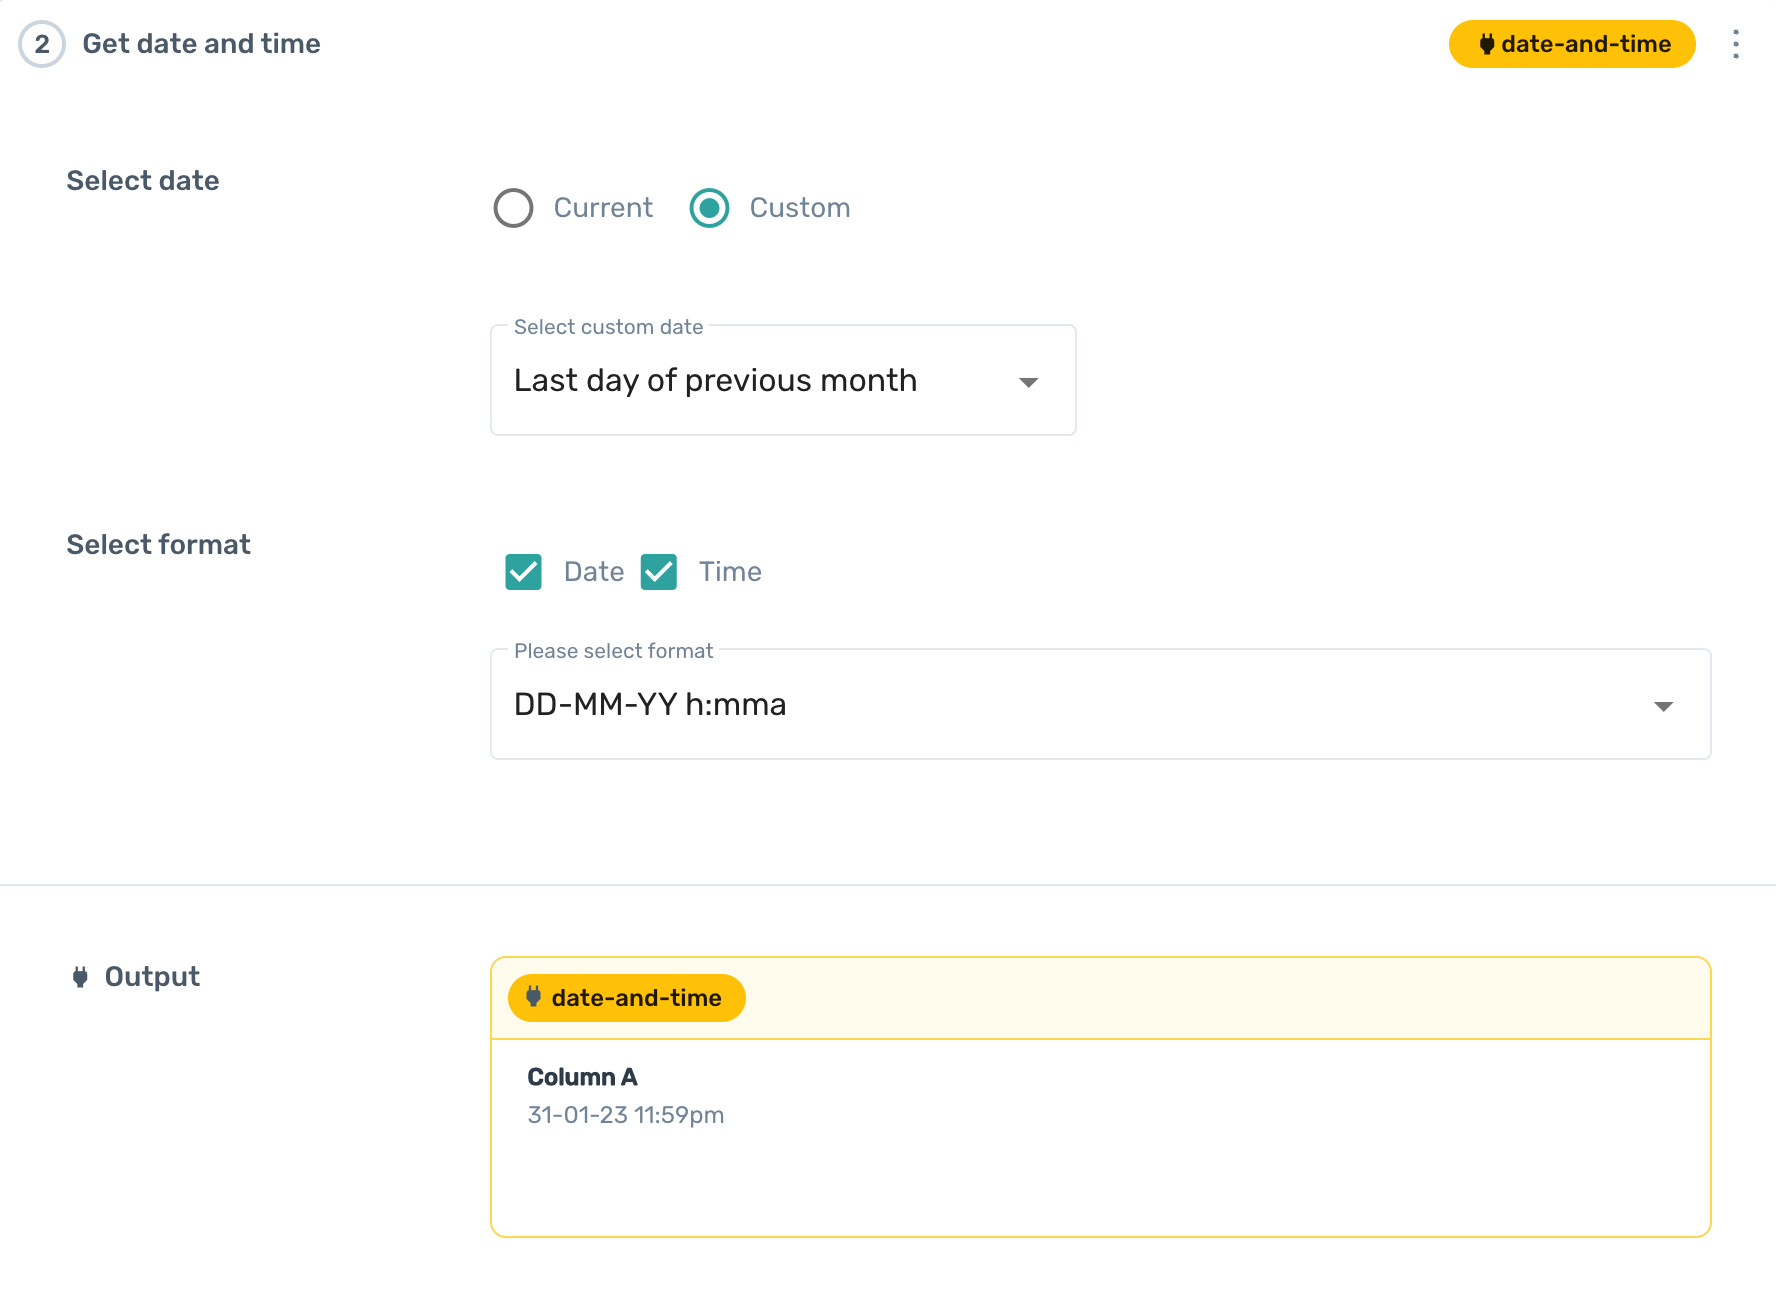Open the three-dot more options menu
Screen dimensions: 1776x1294
click(x=1735, y=44)
